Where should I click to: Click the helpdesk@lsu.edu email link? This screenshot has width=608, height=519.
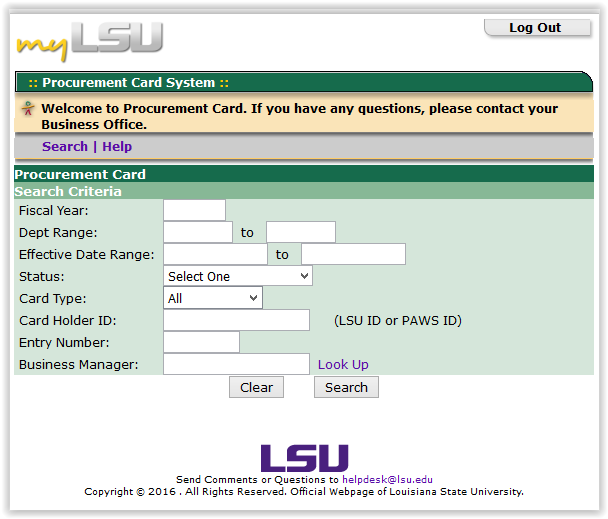click(x=387, y=480)
